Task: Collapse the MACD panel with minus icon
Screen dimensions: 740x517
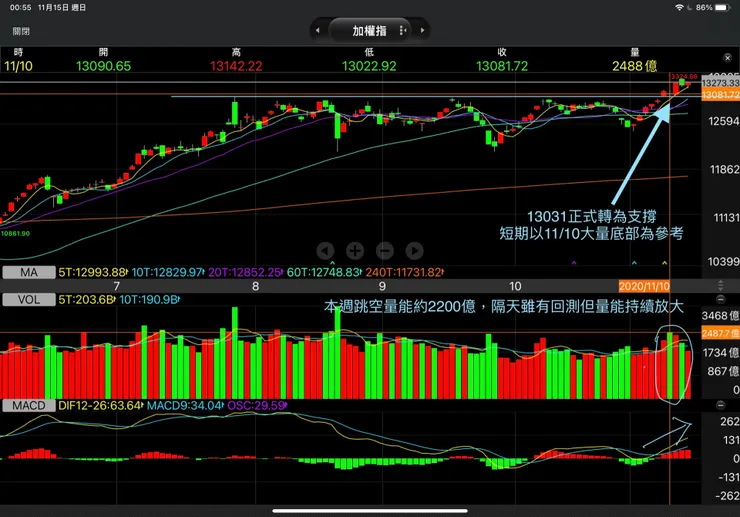Action: [x=720, y=405]
